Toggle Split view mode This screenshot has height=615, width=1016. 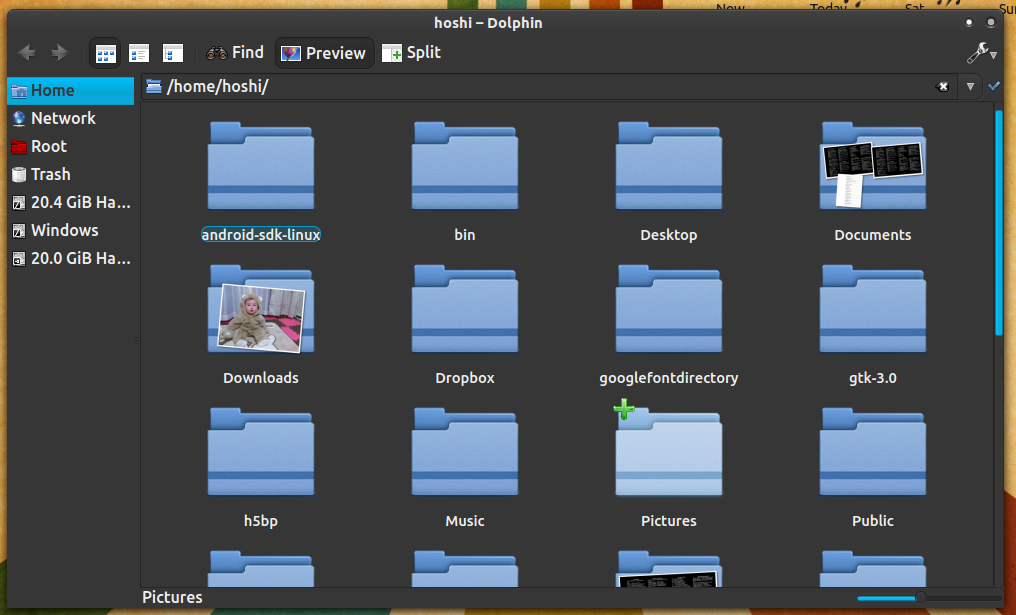(x=411, y=52)
